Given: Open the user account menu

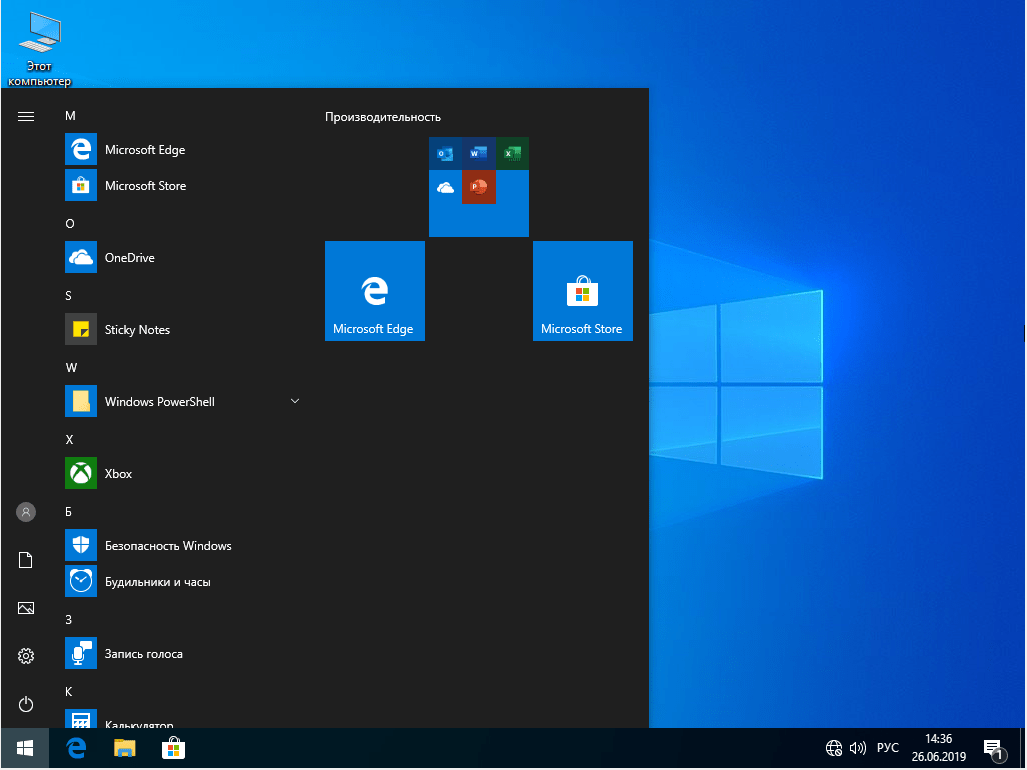Looking at the screenshot, I should click(26, 512).
